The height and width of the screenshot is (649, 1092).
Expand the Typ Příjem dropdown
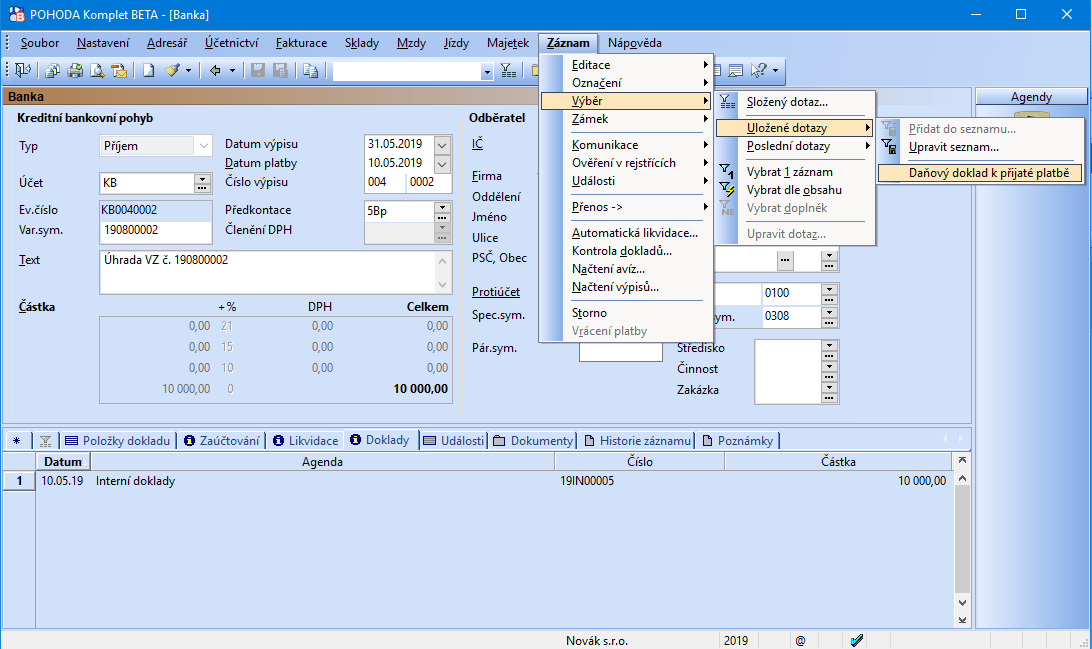coord(203,146)
